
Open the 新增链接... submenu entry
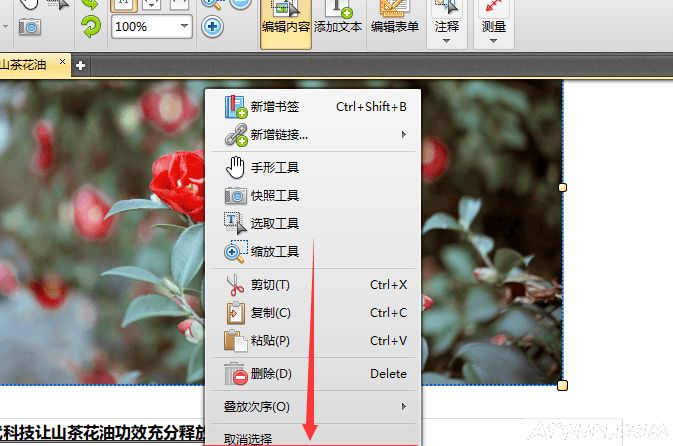coord(314,135)
